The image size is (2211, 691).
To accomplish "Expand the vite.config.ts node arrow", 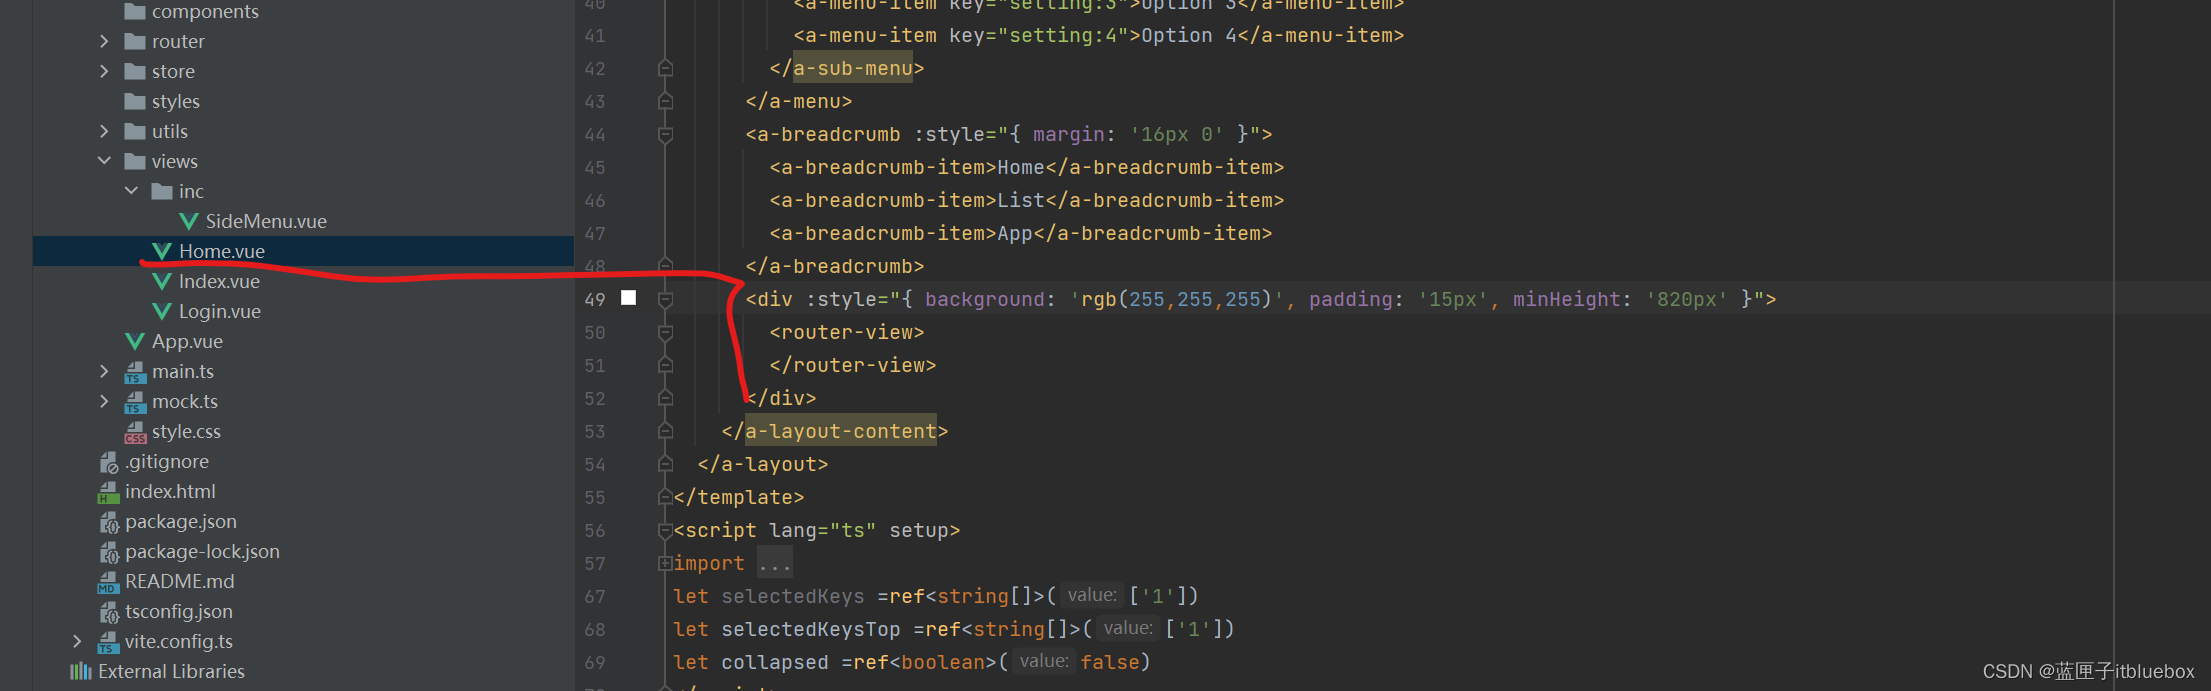I will (x=77, y=641).
